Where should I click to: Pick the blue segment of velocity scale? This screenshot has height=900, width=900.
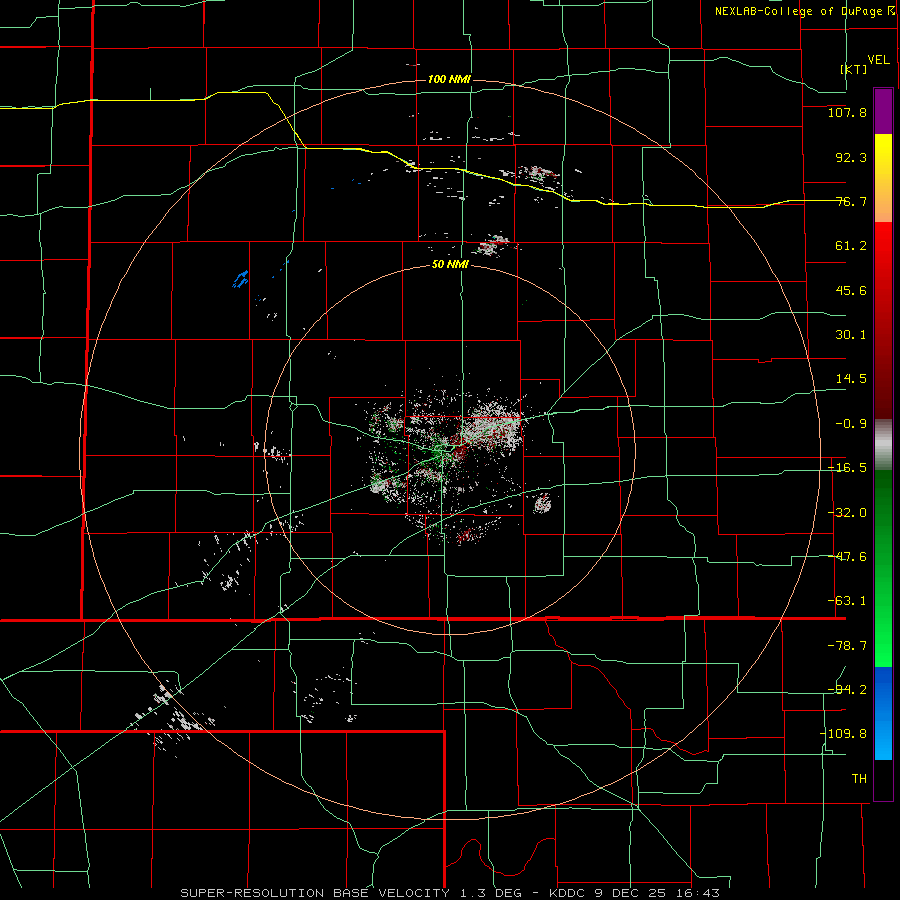pos(883,713)
